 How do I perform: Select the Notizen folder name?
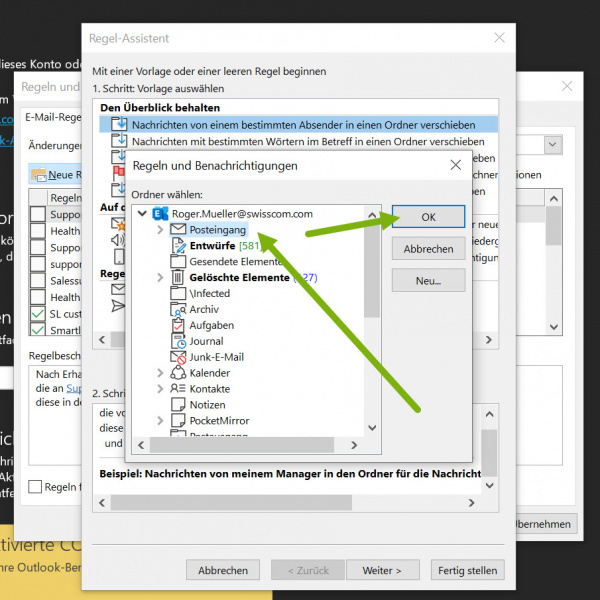click(x=207, y=405)
